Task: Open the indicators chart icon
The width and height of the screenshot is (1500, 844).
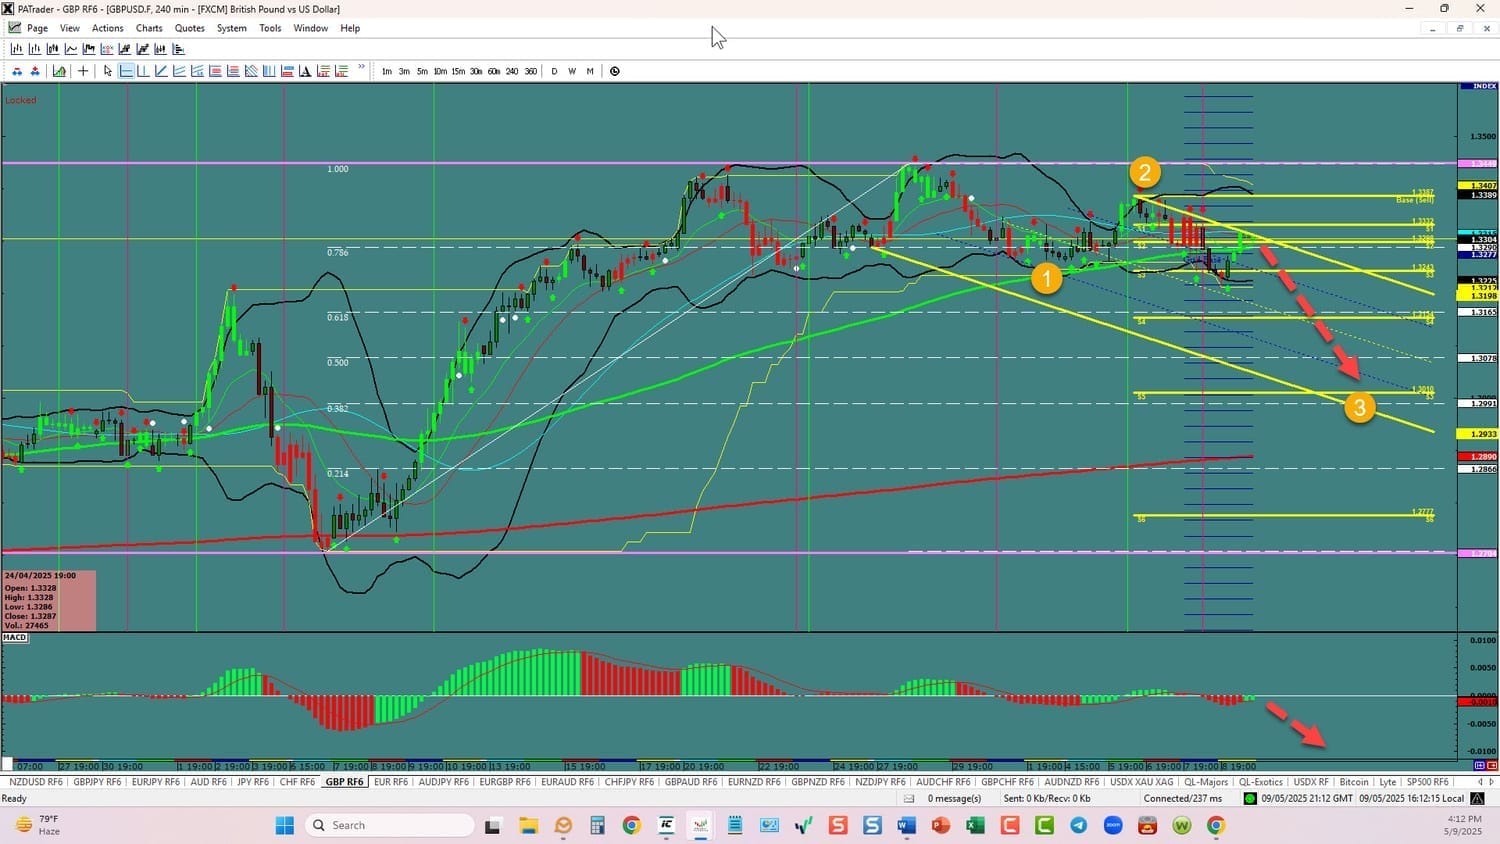Action: click(59, 71)
